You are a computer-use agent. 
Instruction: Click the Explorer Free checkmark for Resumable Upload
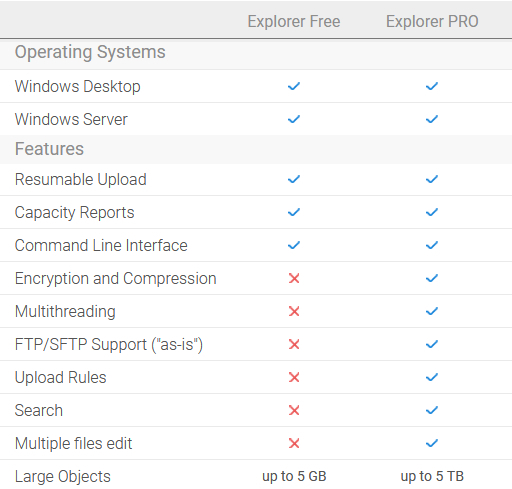(294, 179)
